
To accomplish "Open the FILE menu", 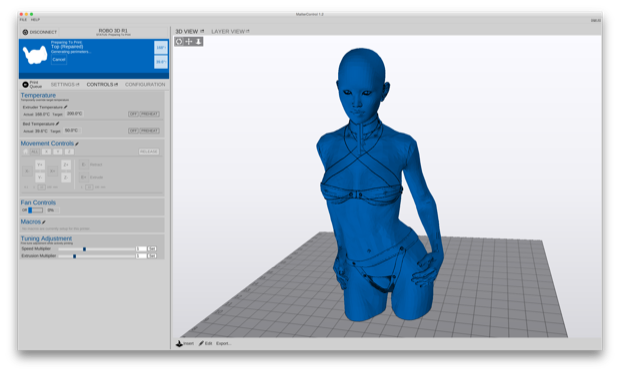I will pos(23,19).
